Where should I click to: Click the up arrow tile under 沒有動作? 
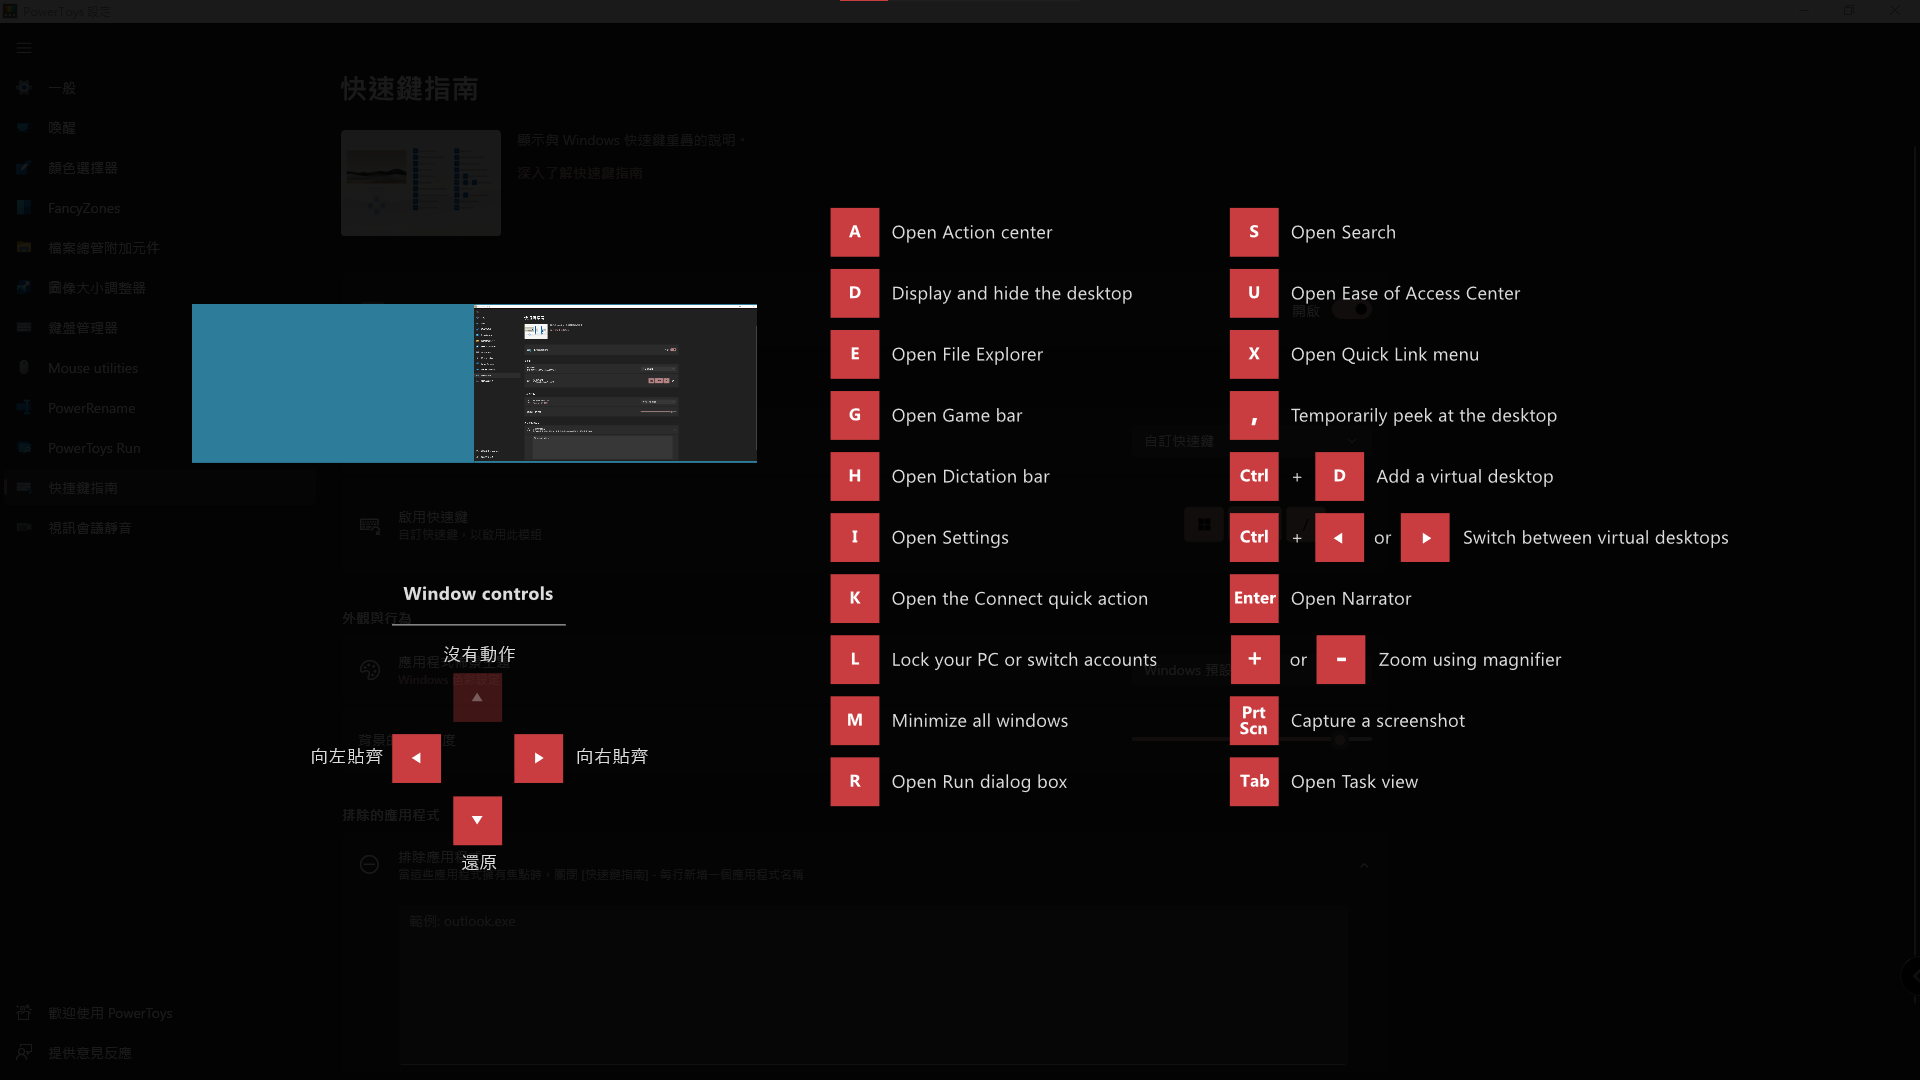477,697
